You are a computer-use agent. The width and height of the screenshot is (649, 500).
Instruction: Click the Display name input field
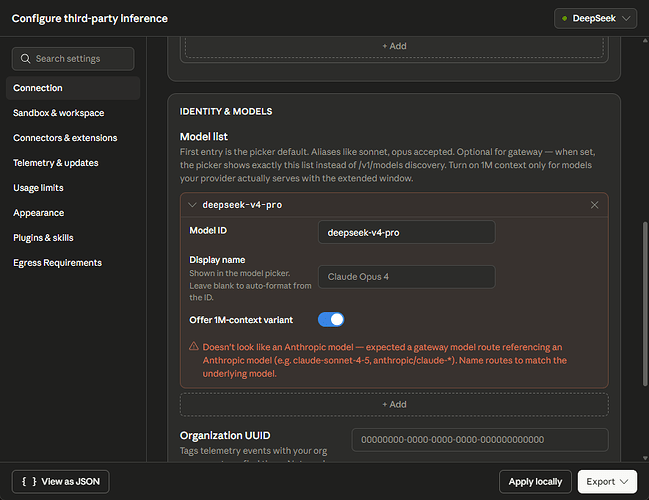click(406, 276)
